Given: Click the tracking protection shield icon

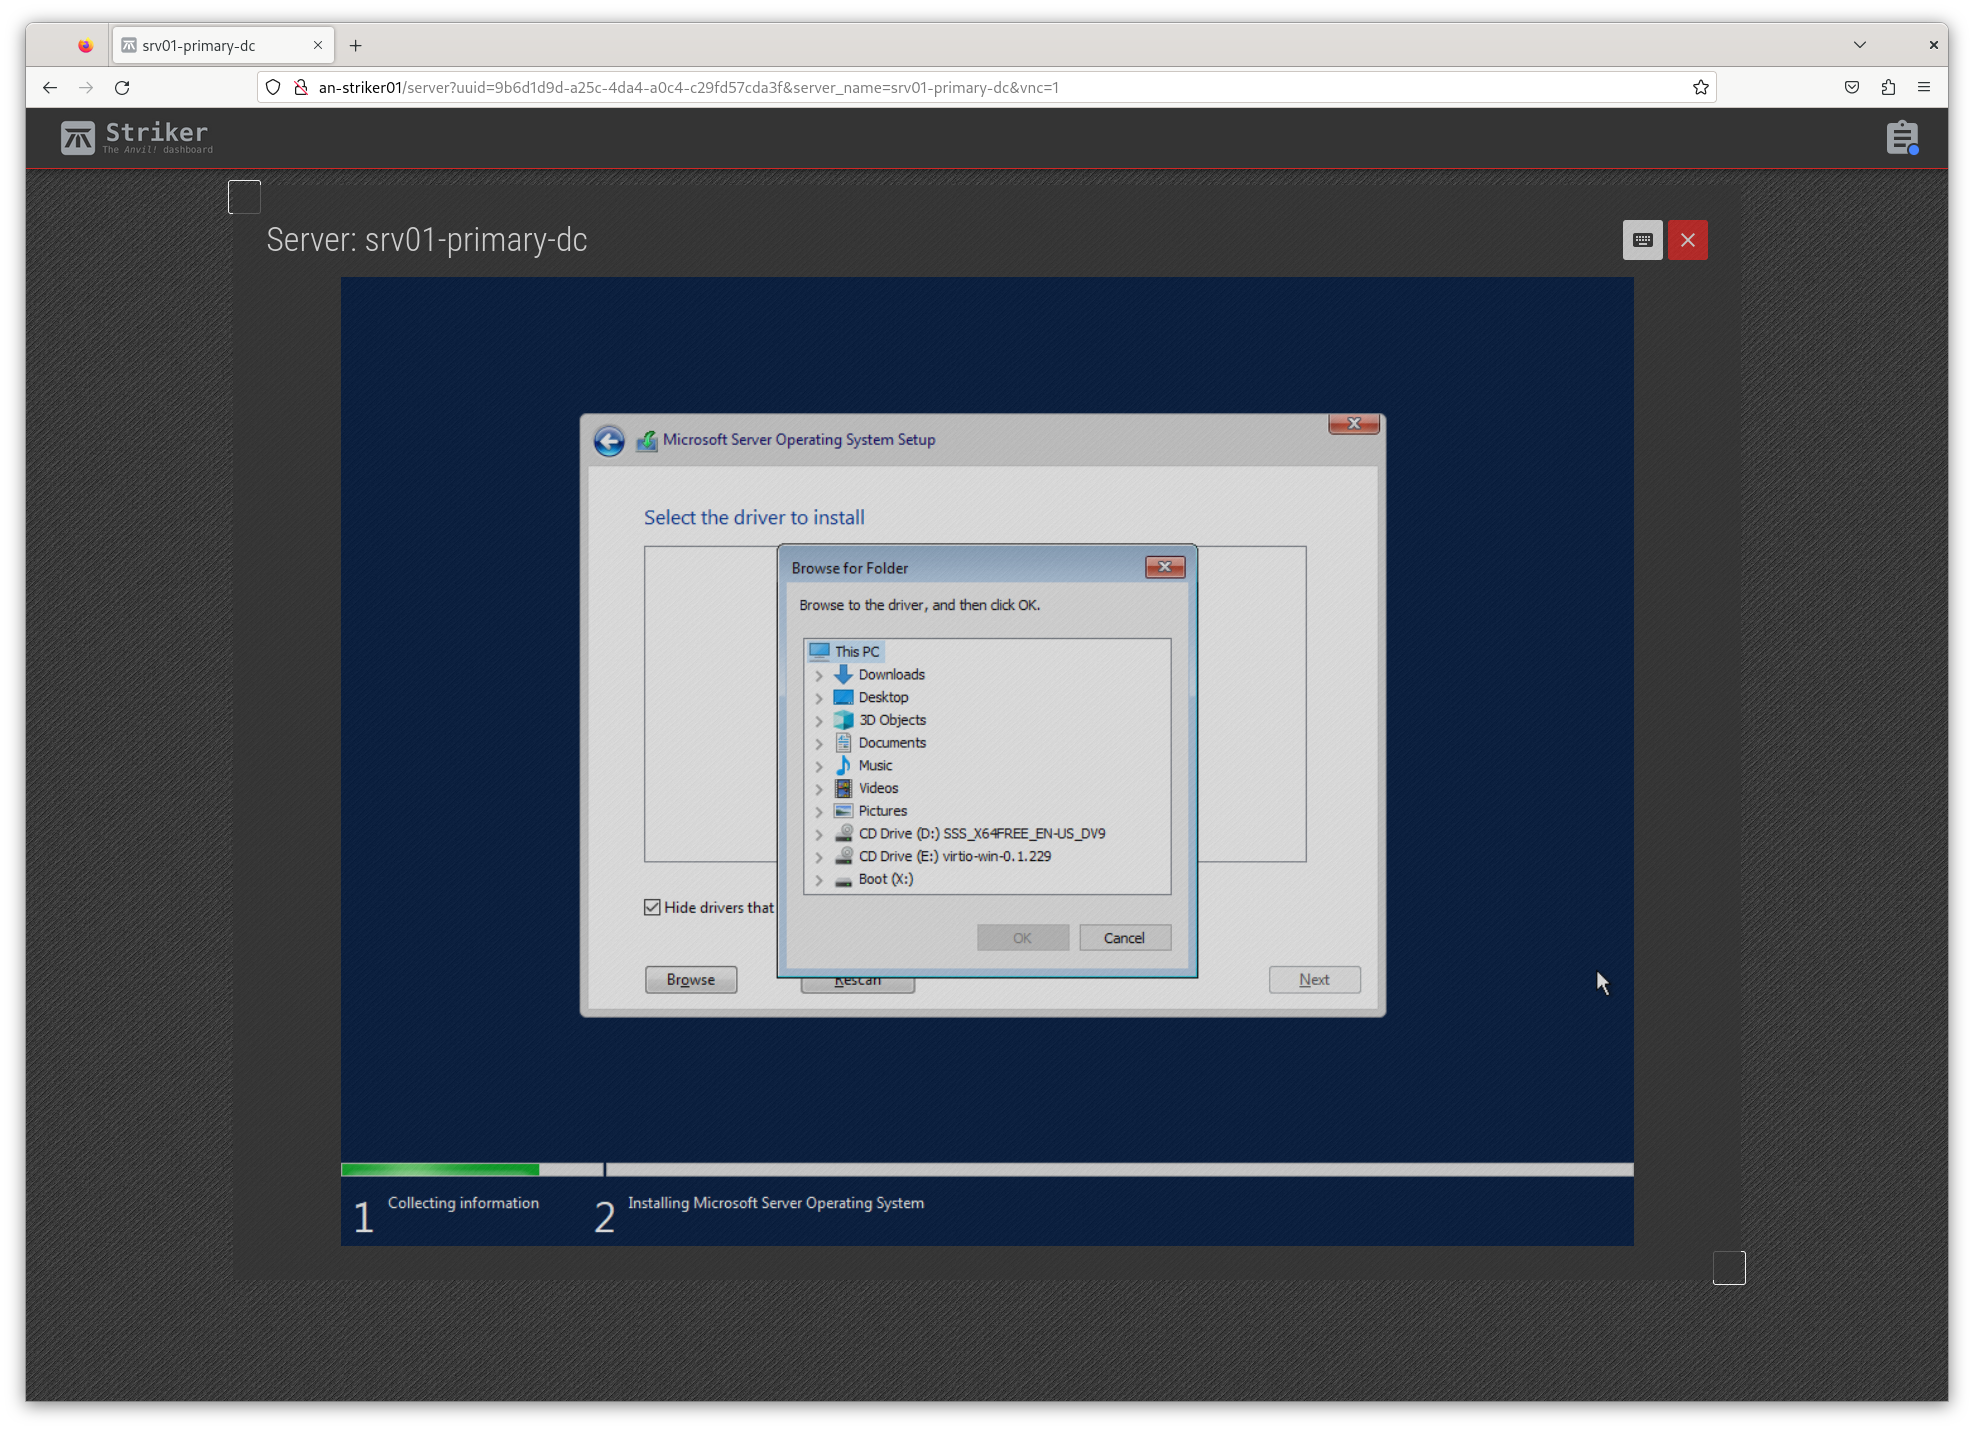Looking at the screenshot, I should pyautogui.click(x=273, y=88).
